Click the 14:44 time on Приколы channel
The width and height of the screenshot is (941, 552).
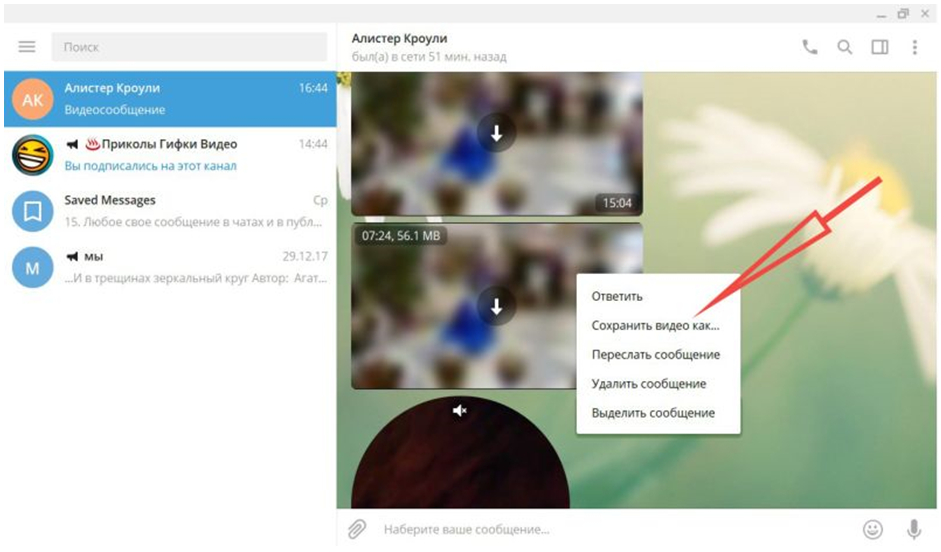pyautogui.click(x=313, y=144)
